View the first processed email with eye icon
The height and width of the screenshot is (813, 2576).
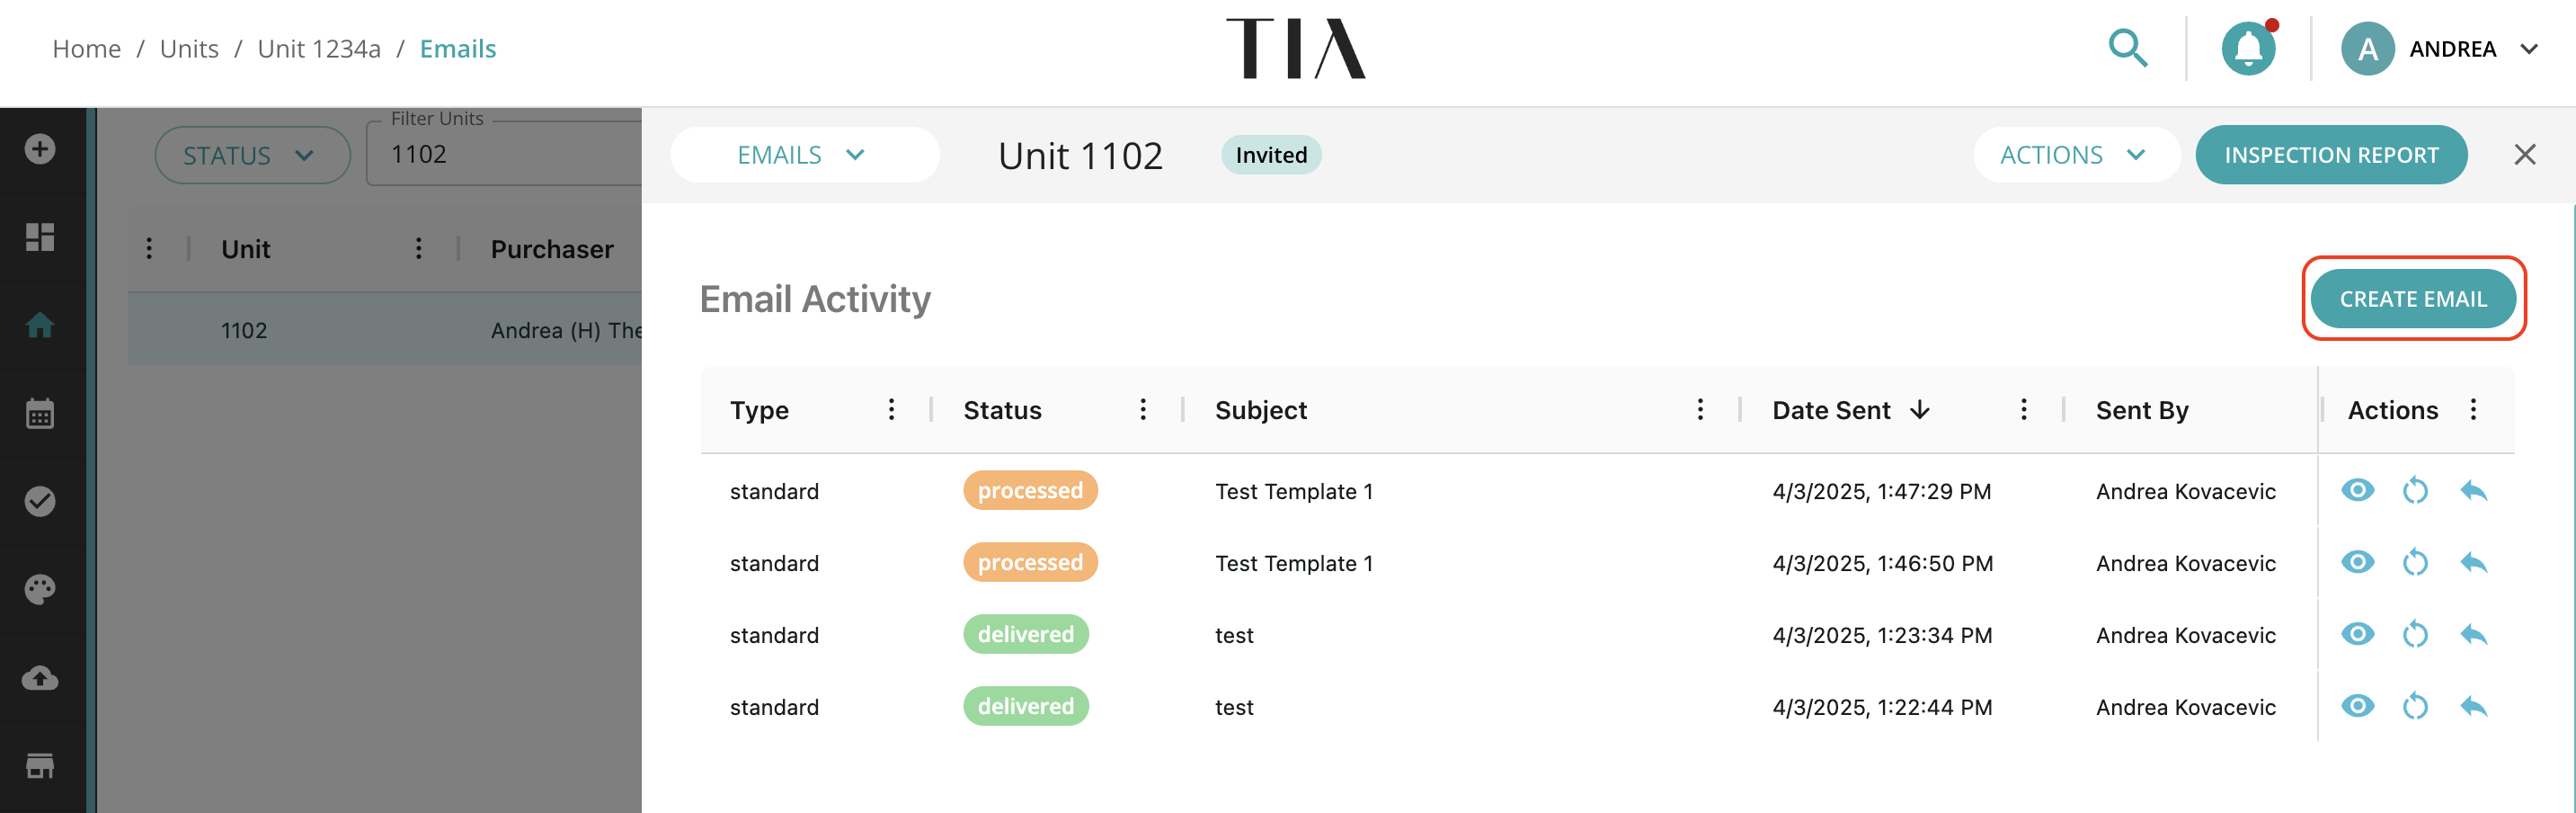tap(2357, 490)
